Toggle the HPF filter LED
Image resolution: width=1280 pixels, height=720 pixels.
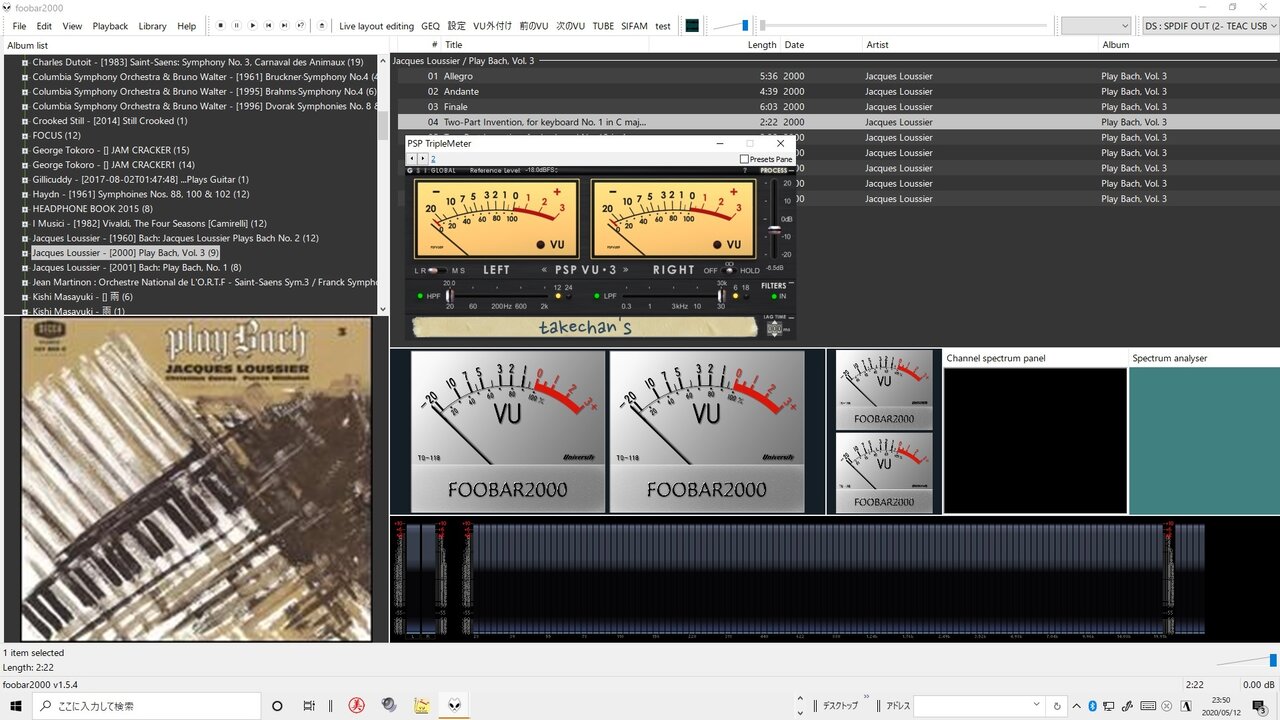click(x=420, y=296)
